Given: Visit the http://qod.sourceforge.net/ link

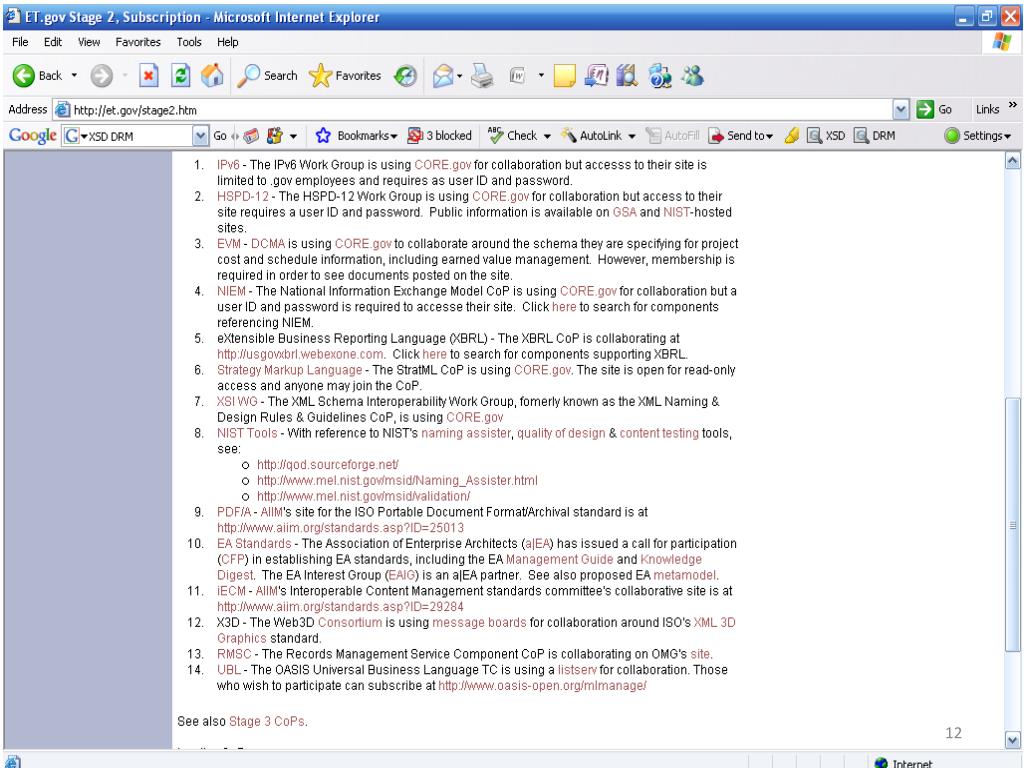Looking at the screenshot, I should [328, 465].
